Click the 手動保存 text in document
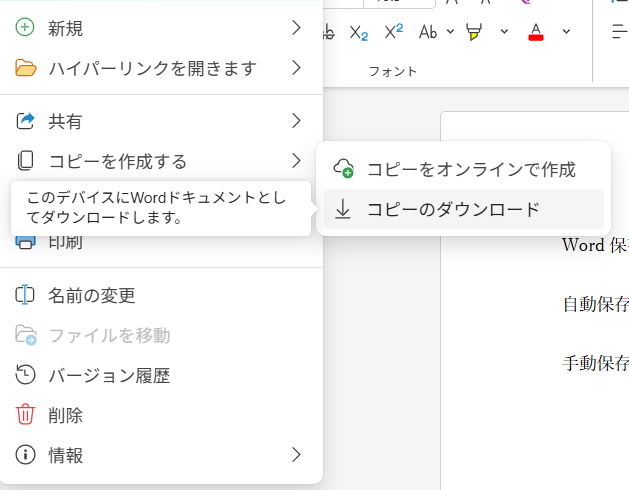 pos(596,363)
